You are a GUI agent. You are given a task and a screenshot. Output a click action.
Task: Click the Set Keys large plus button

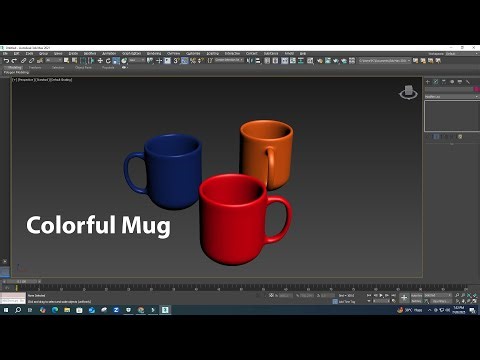coord(404,298)
